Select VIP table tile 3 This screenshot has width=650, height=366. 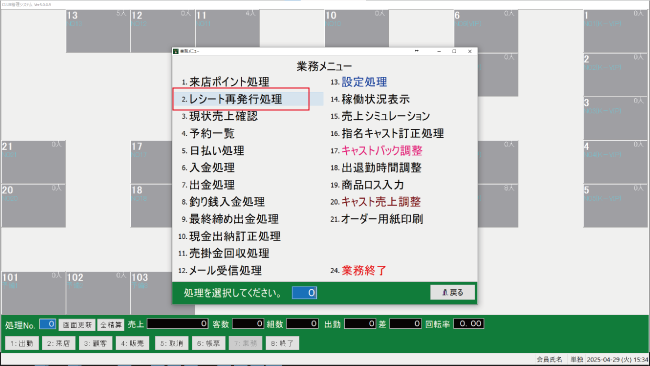[615, 119]
